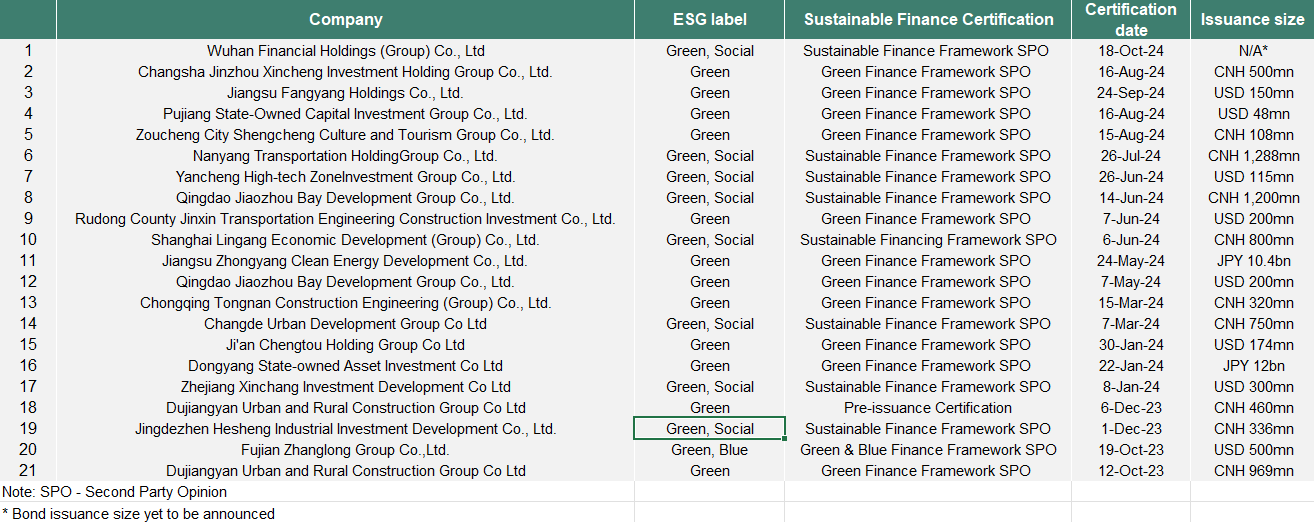Viewport: 1314px width, 522px height.
Task: Select the N/A* issuance size cell
Action: pyautogui.click(x=1252, y=51)
